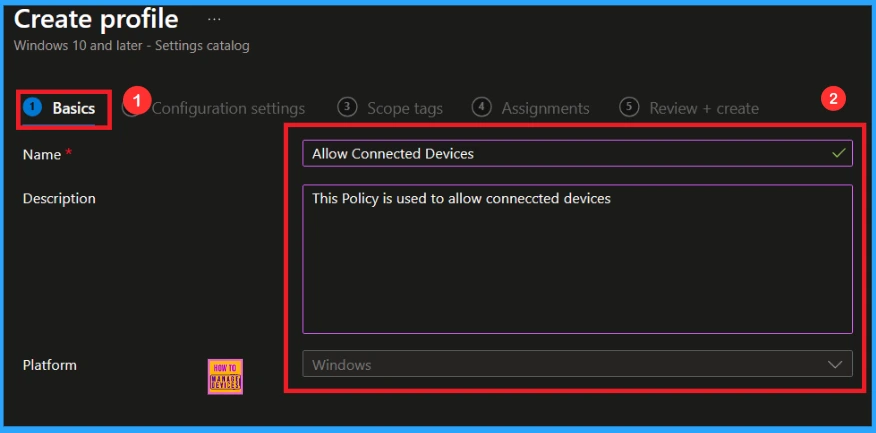
Task: Go to the Scope tags tab
Action: pyautogui.click(x=404, y=108)
